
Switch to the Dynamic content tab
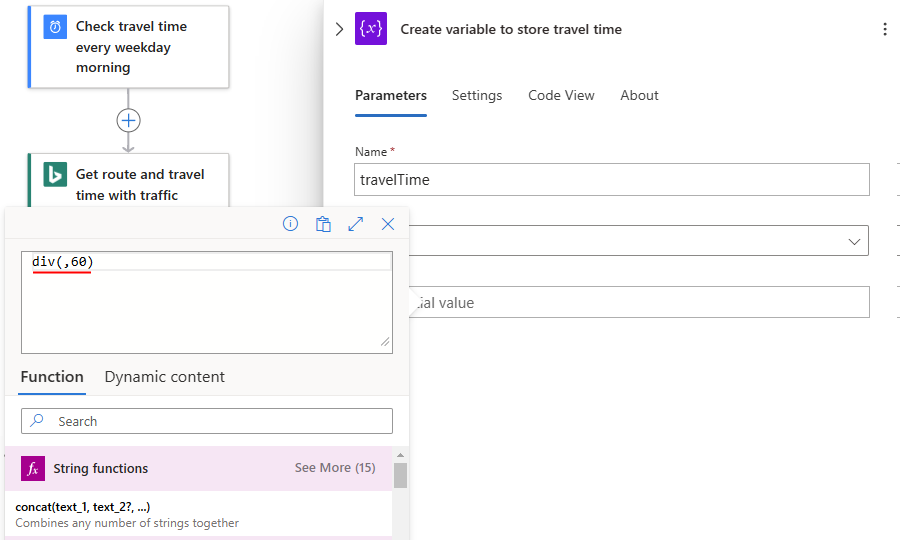point(164,377)
